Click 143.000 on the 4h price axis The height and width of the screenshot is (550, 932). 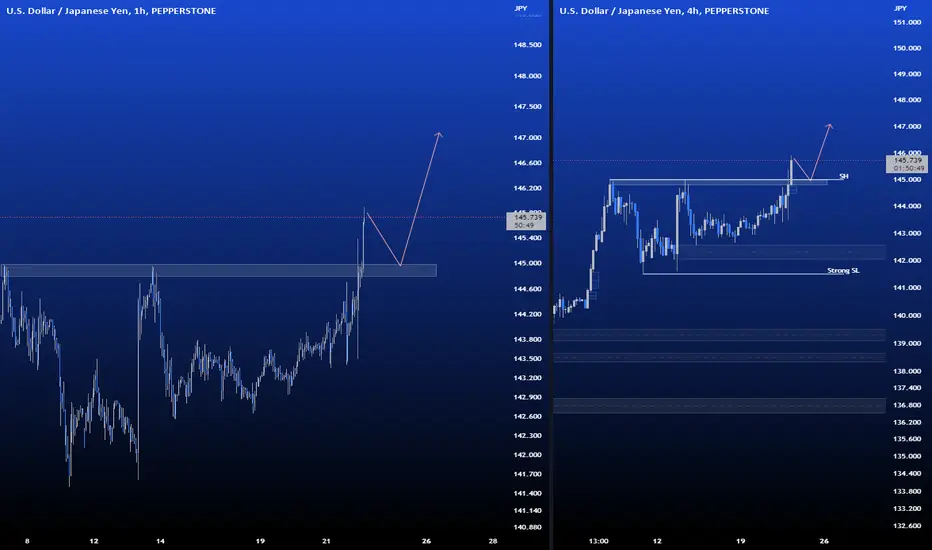pyautogui.click(x=907, y=234)
